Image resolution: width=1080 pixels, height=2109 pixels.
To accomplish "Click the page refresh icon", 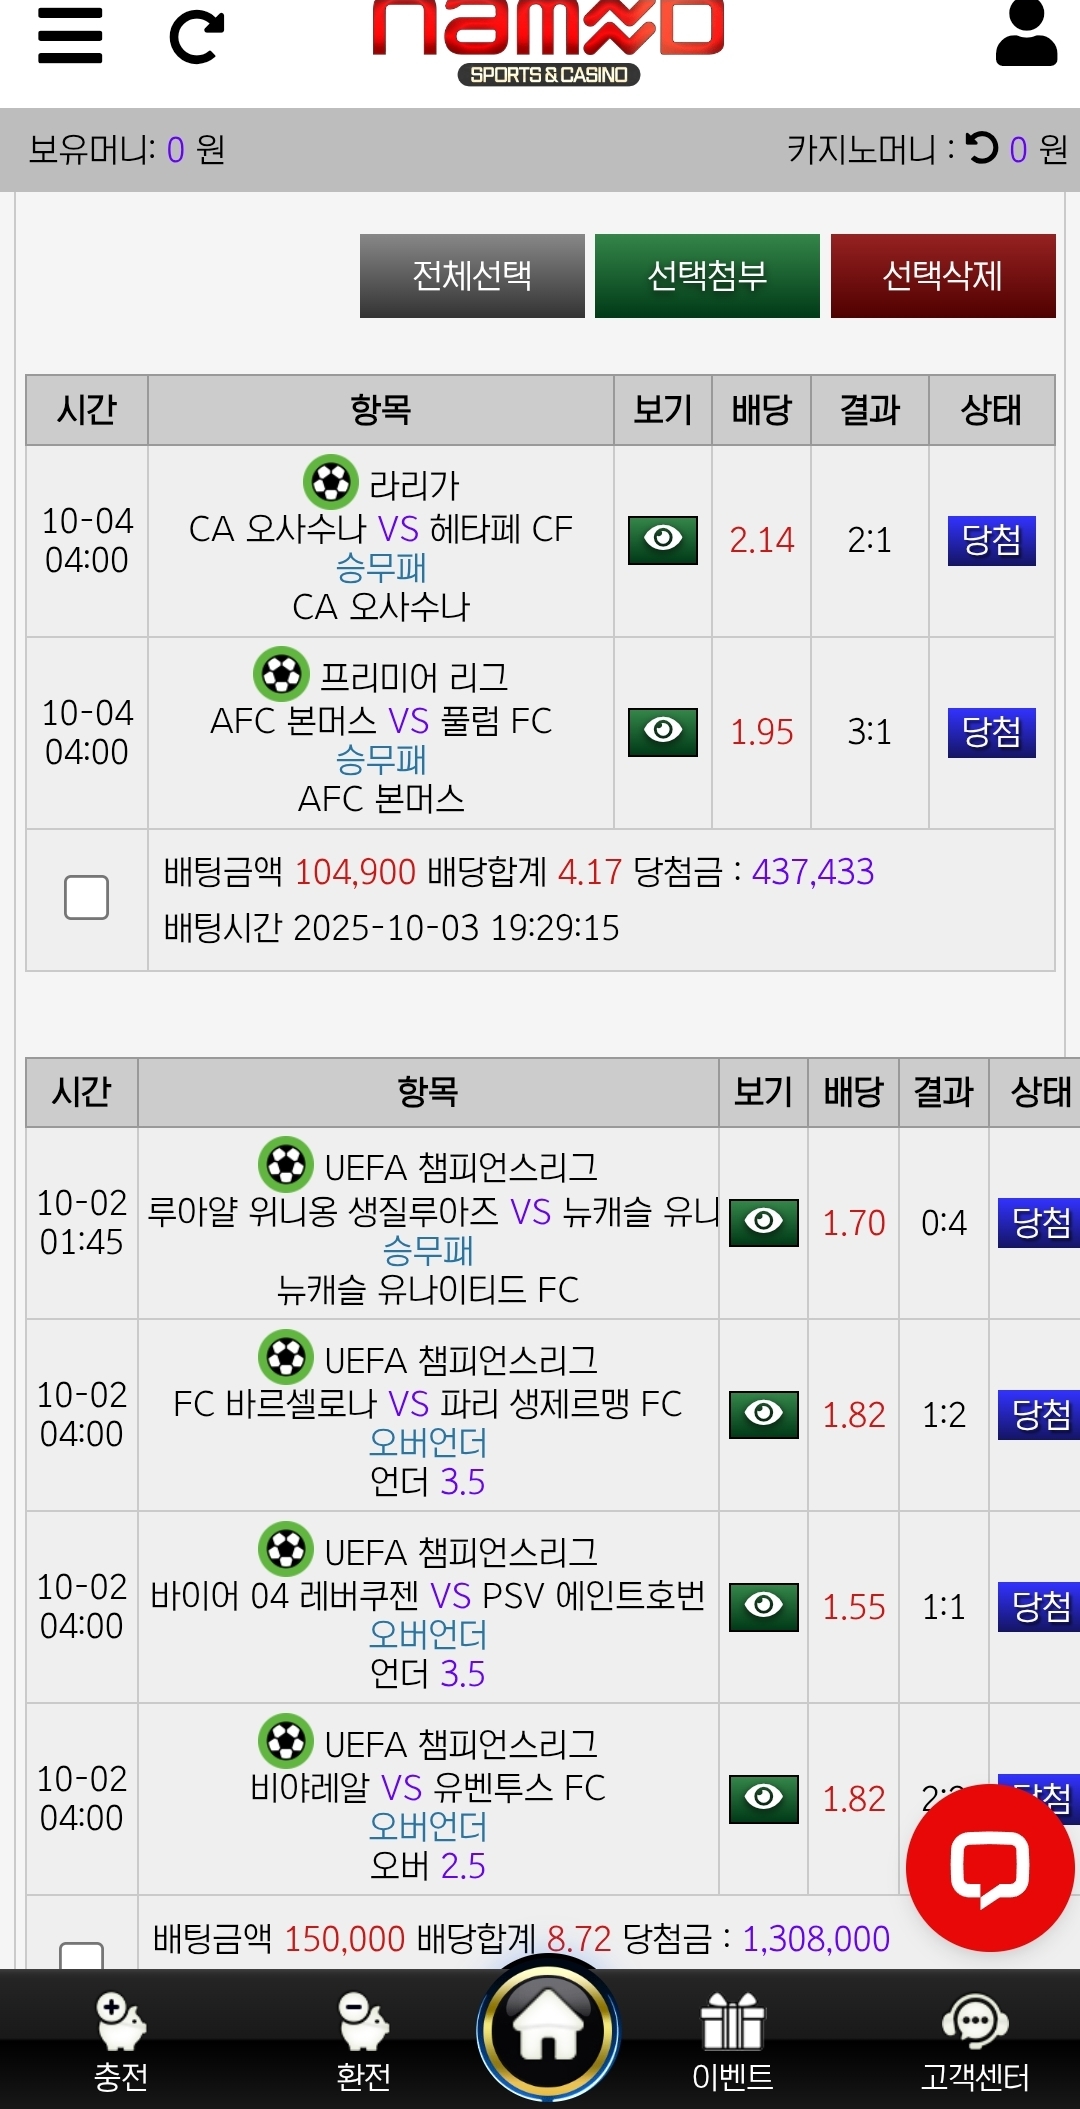I will pos(196,38).
